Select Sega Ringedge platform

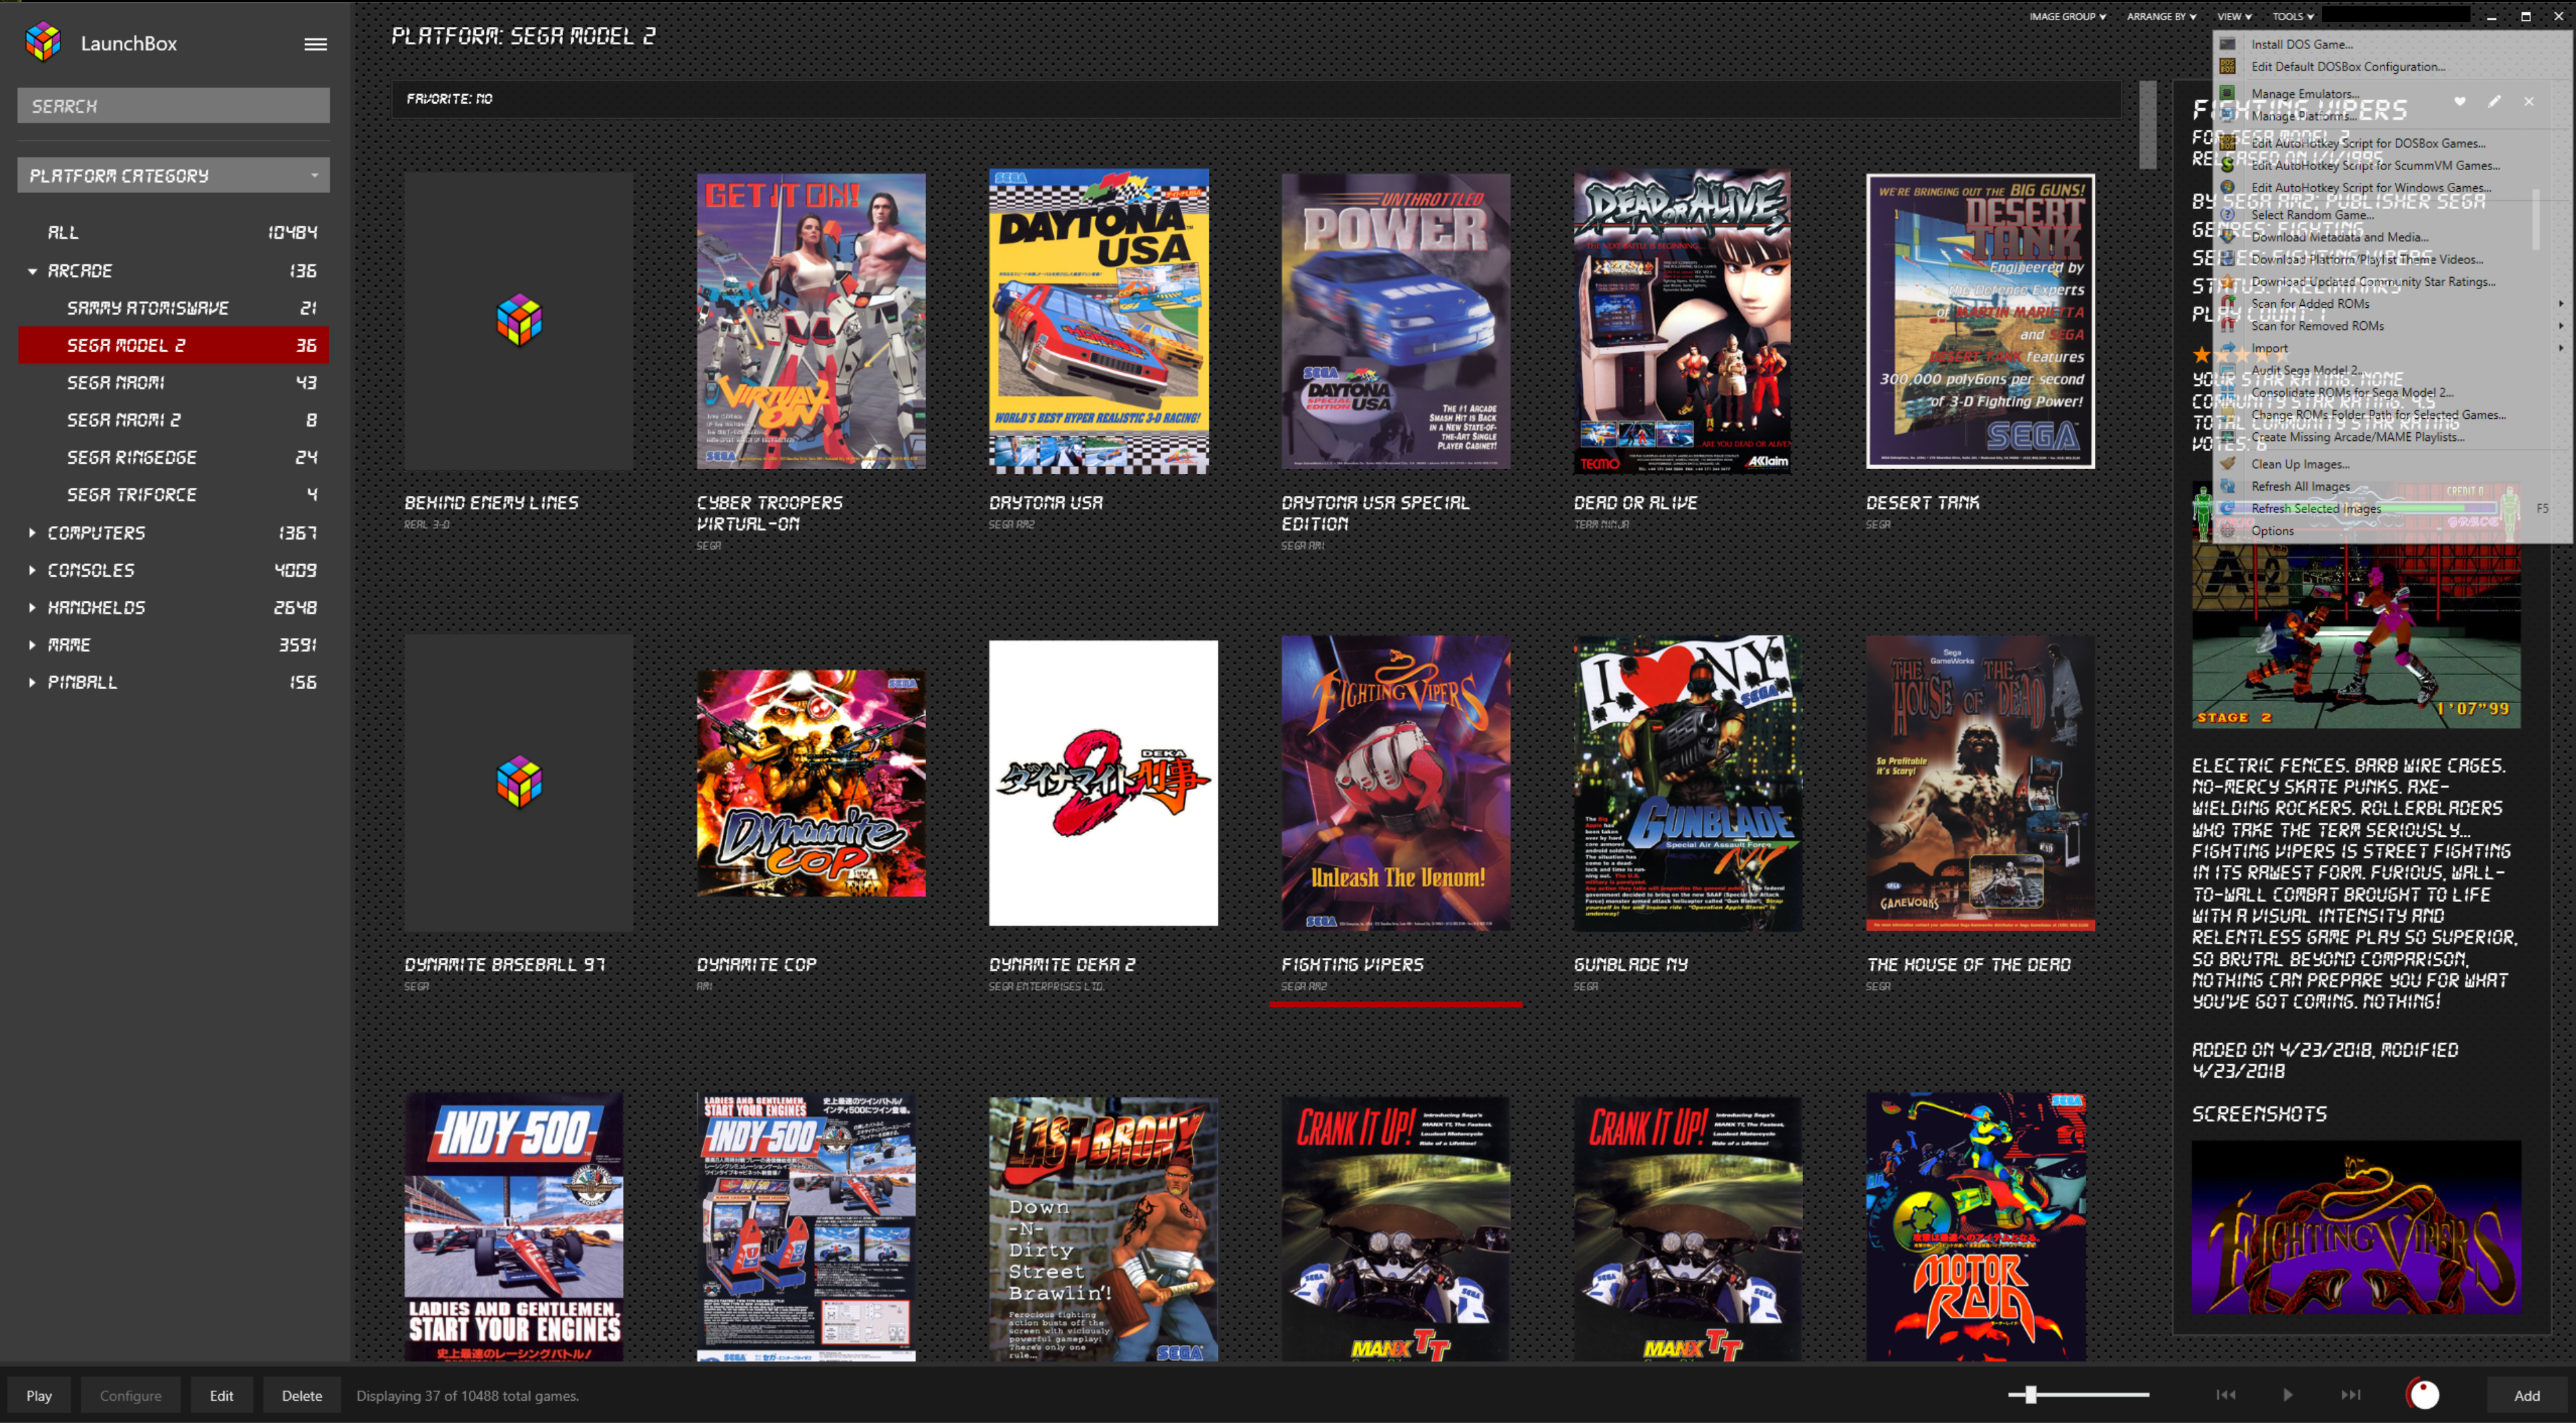click(173, 457)
